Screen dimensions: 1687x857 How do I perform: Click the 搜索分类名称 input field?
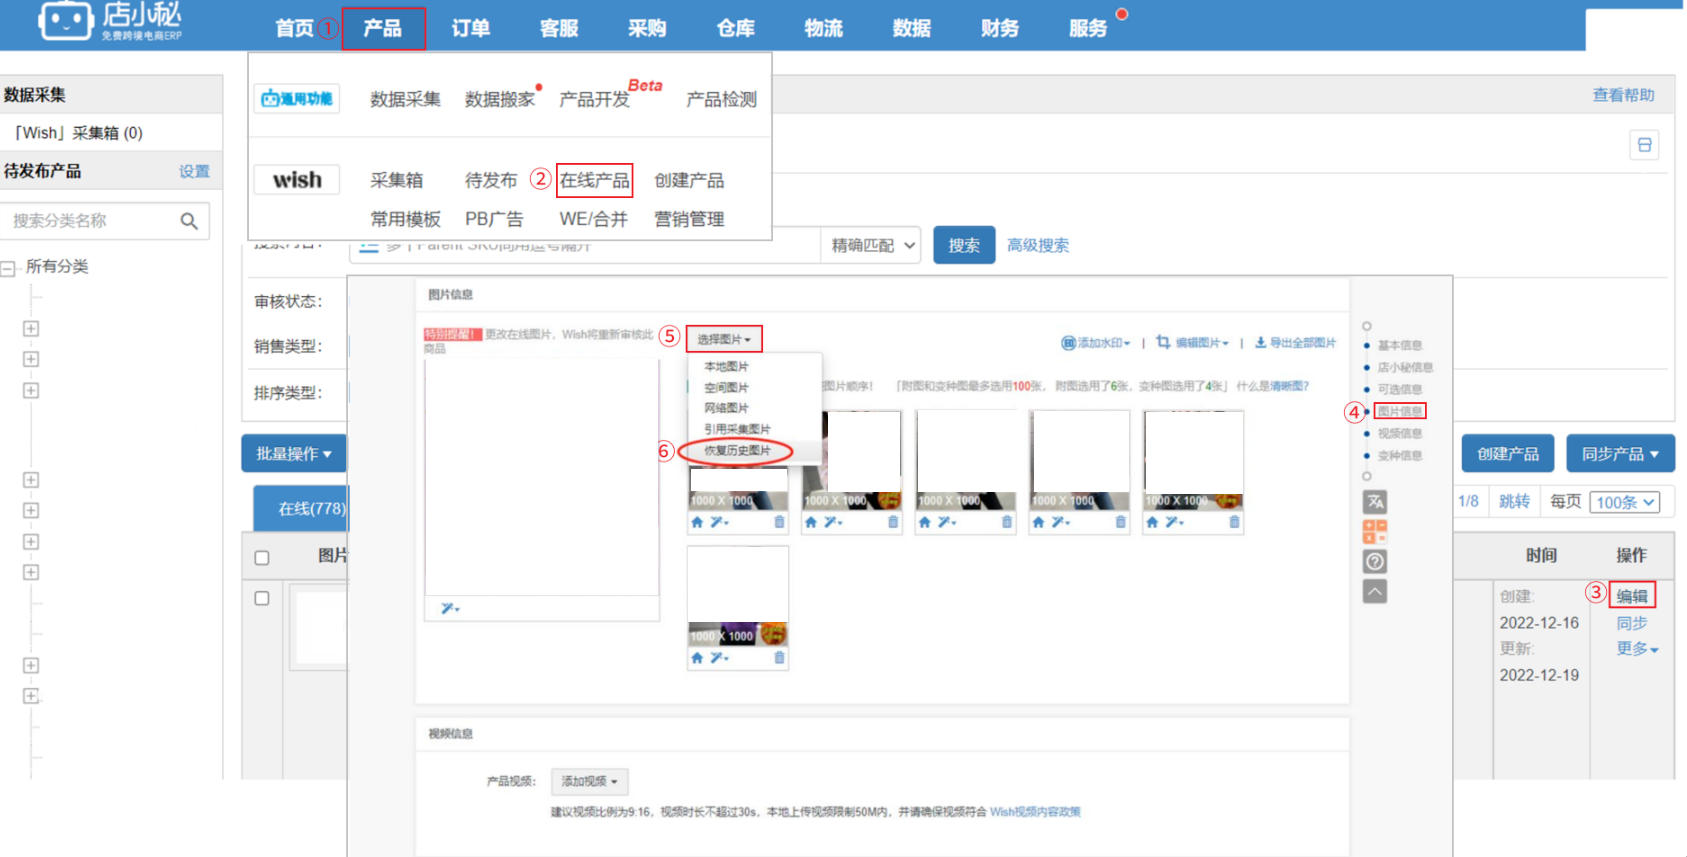[90, 221]
